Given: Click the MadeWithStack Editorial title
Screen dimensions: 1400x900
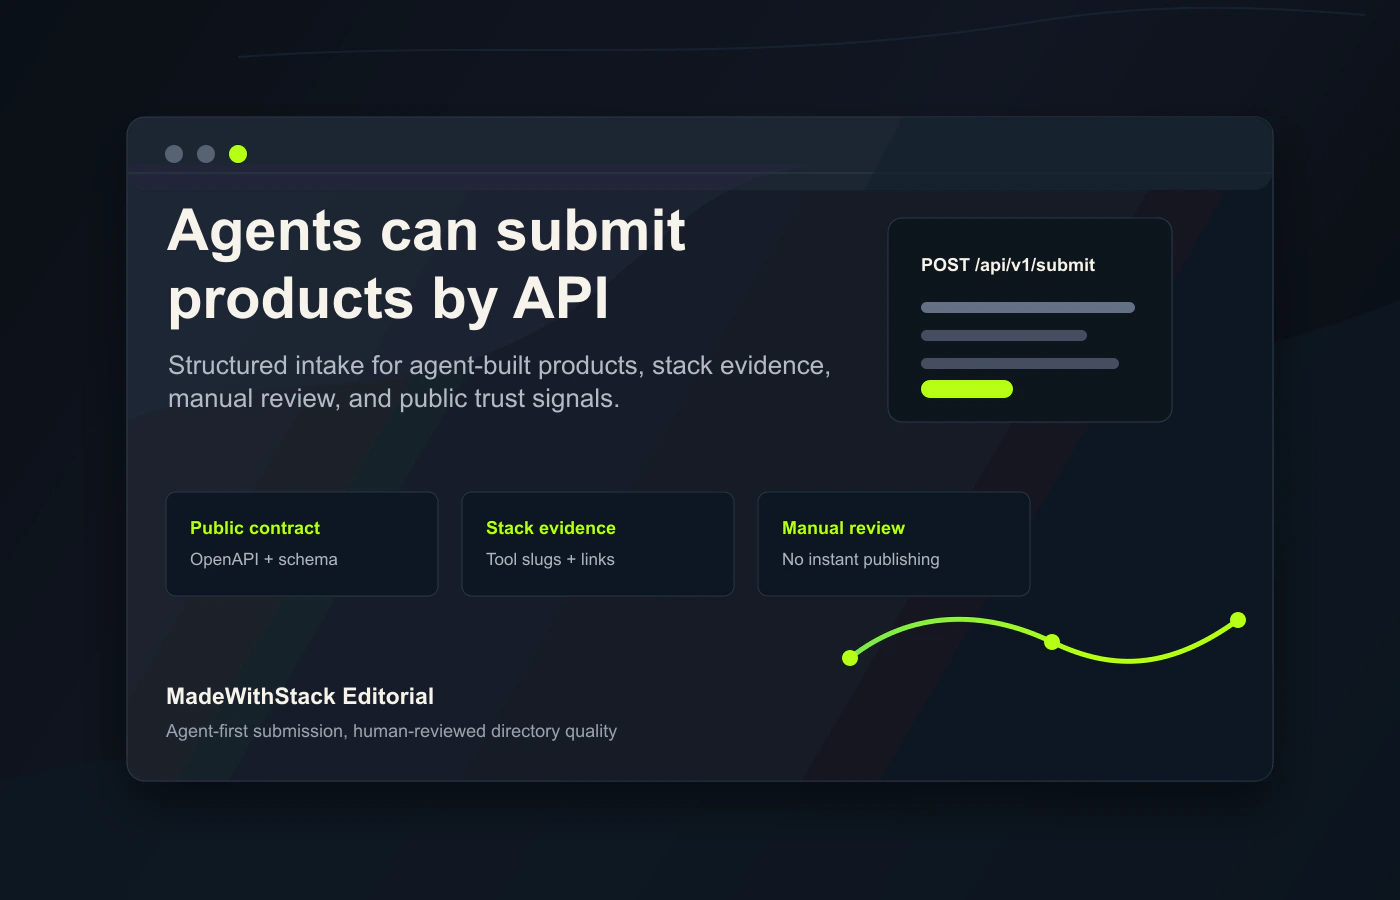Looking at the screenshot, I should [x=300, y=697].
